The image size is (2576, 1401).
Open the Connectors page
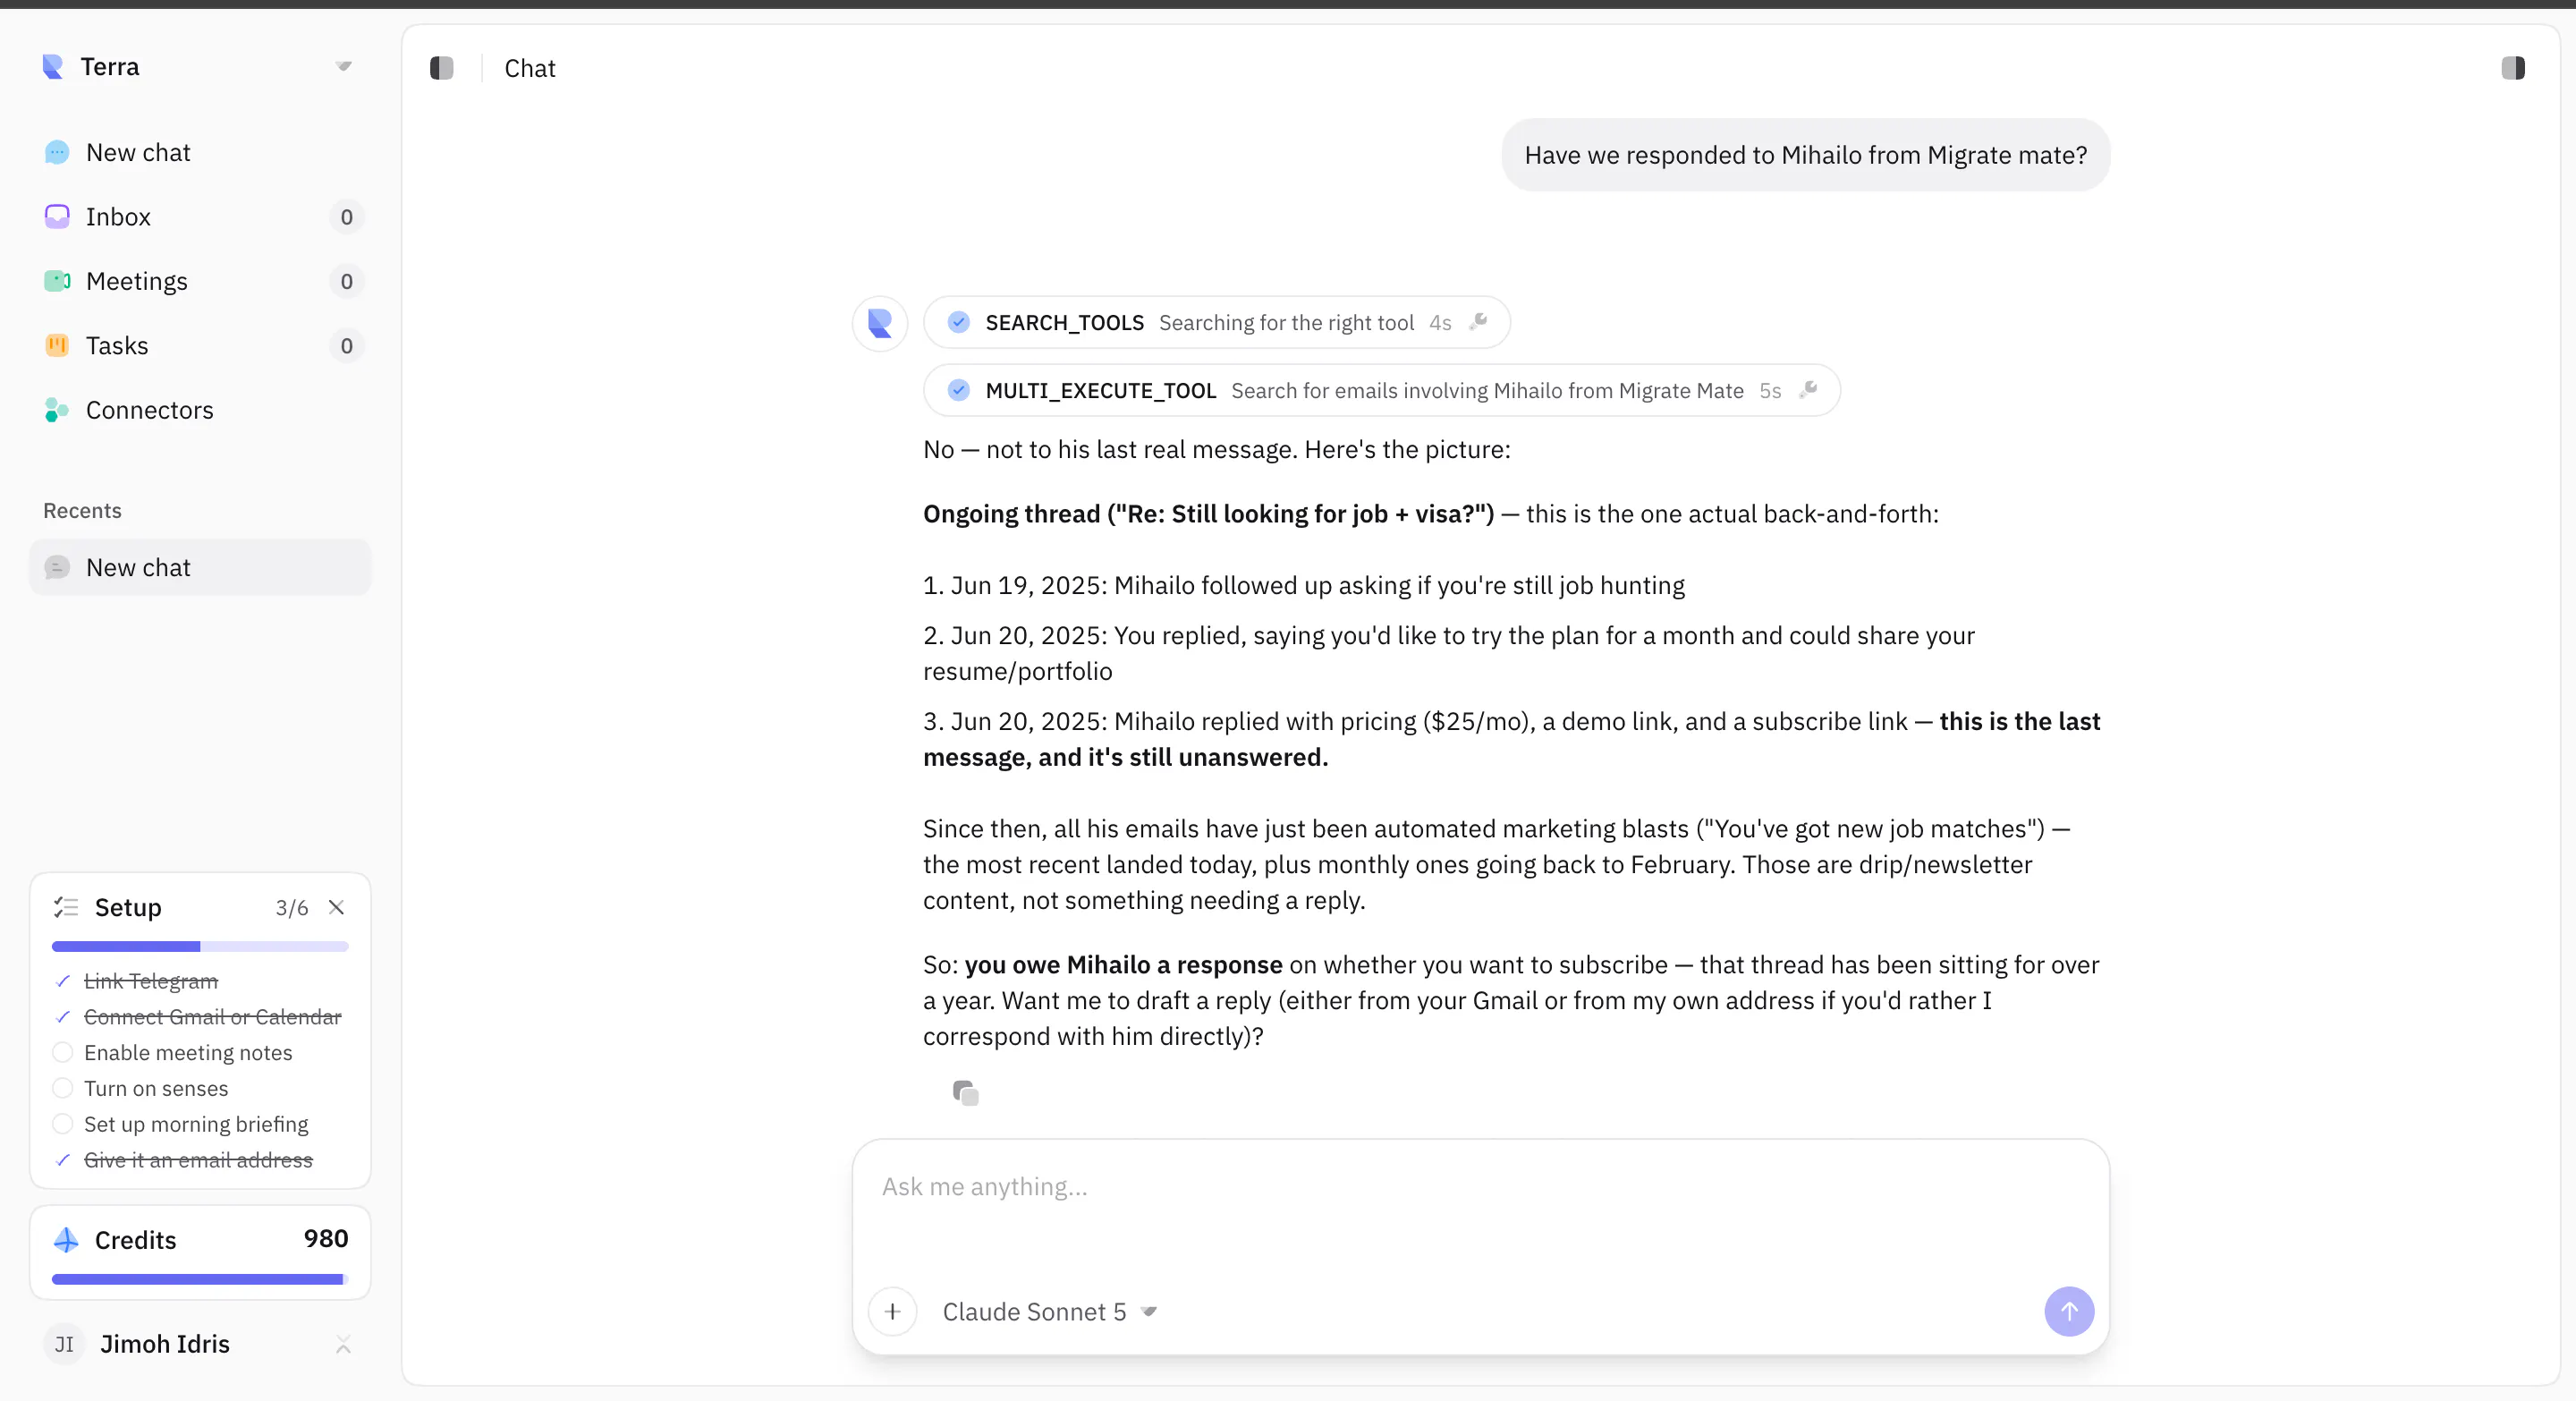200,410
